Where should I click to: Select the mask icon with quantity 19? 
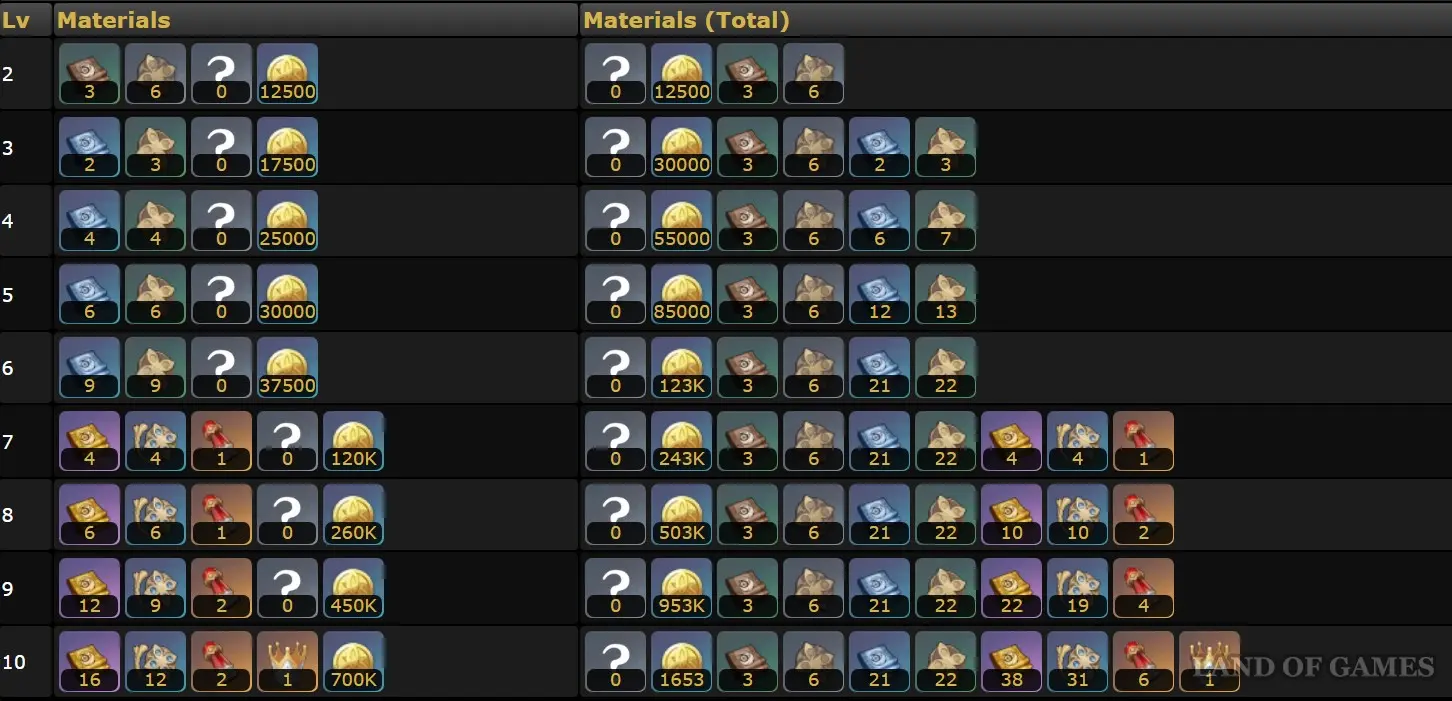1078,588
